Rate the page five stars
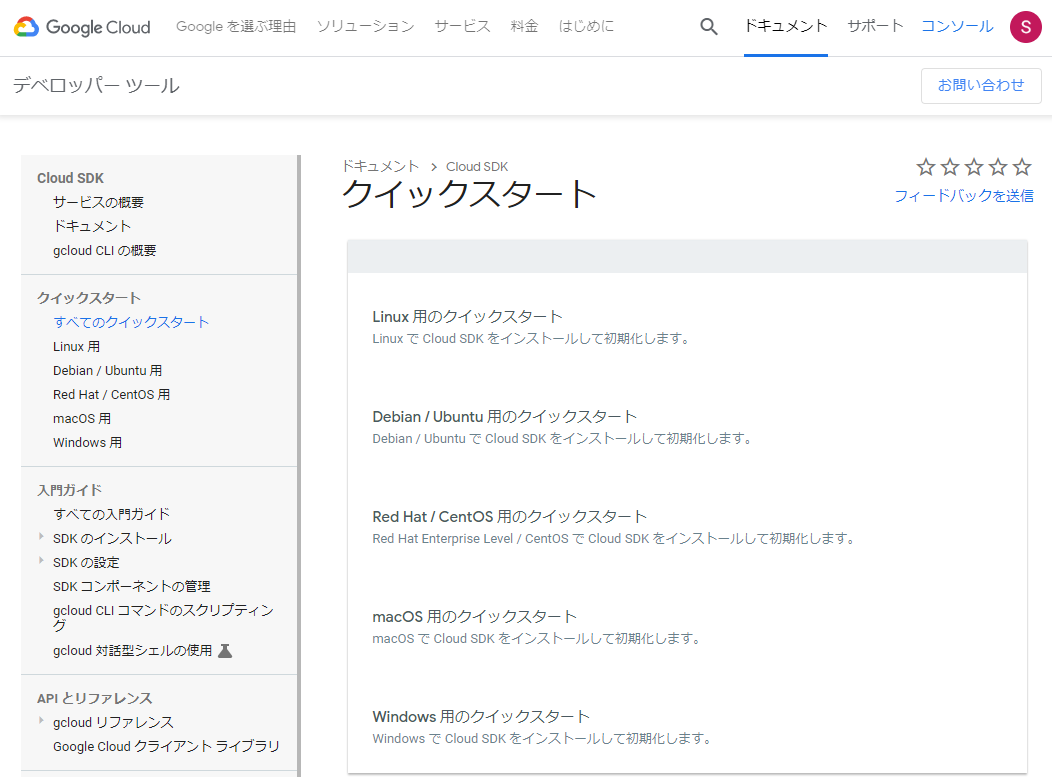Screen dimensions: 1052x777 tap(1022, 167)
